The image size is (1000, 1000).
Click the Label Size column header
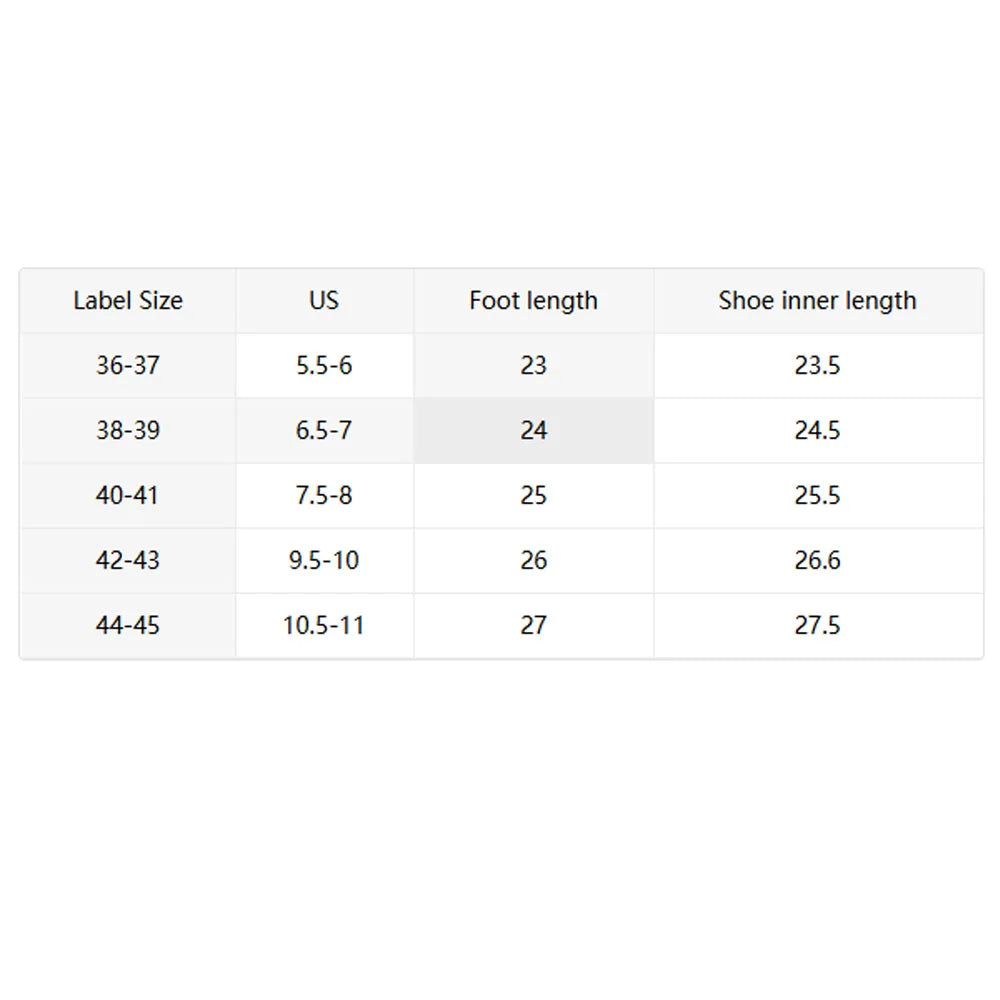coord(128,300)
